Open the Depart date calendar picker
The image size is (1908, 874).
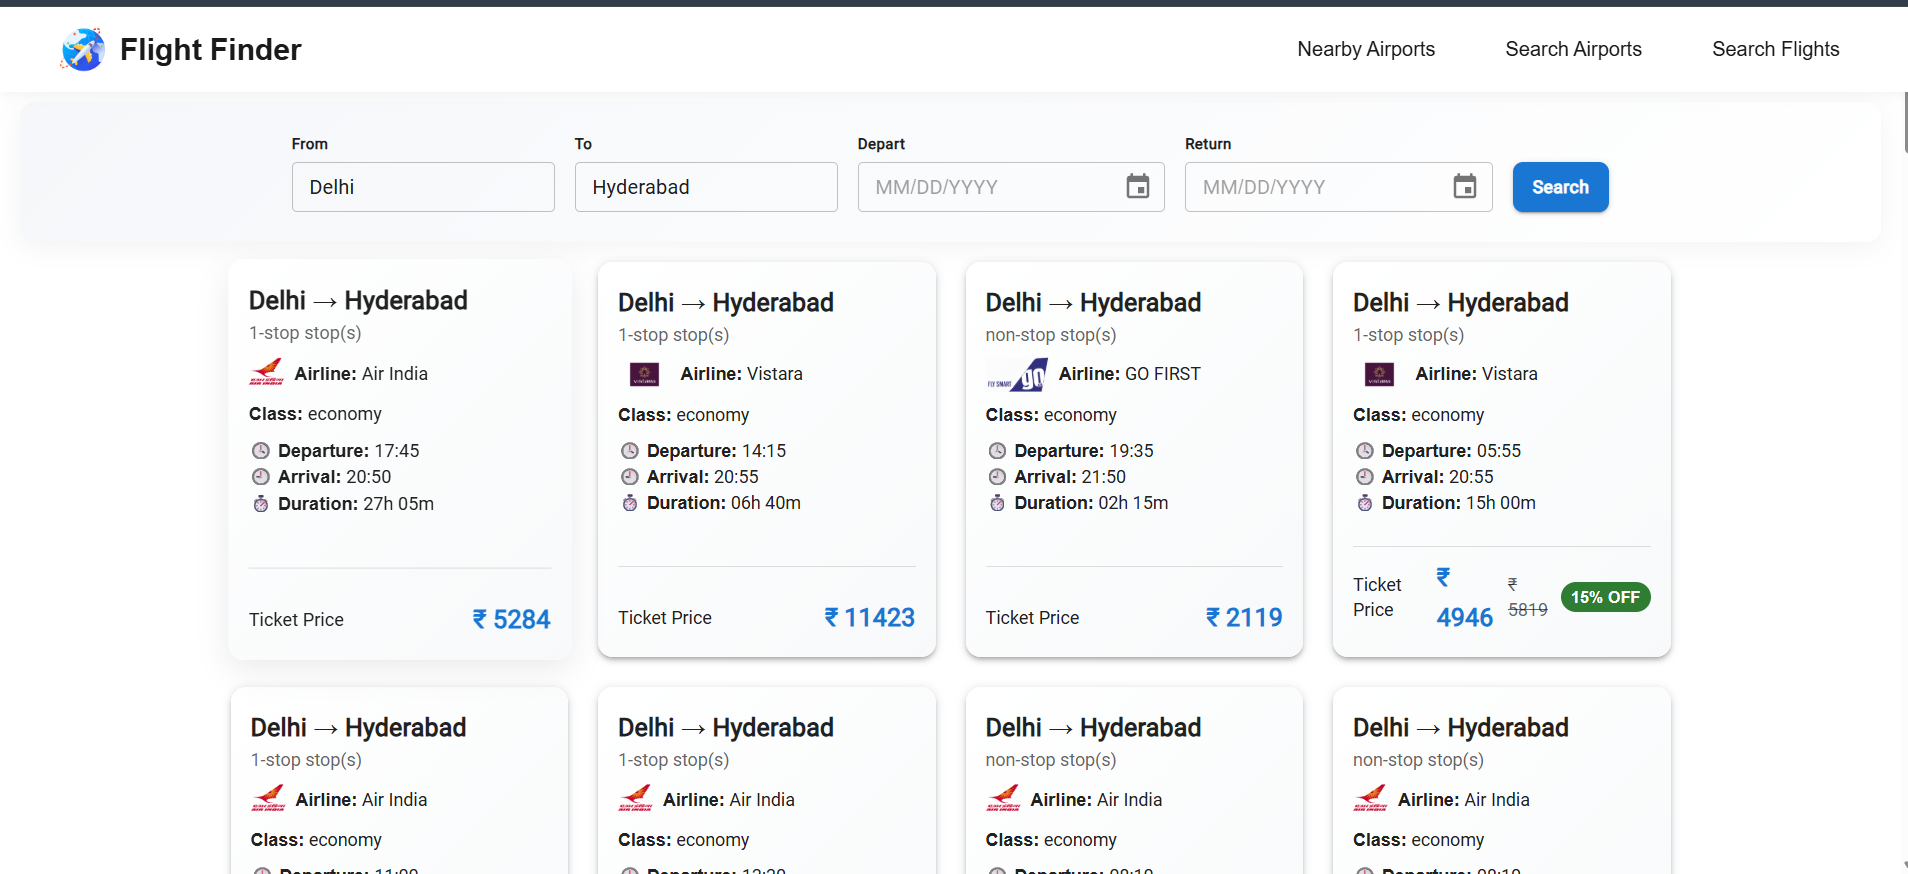[x=1137, y=187]
